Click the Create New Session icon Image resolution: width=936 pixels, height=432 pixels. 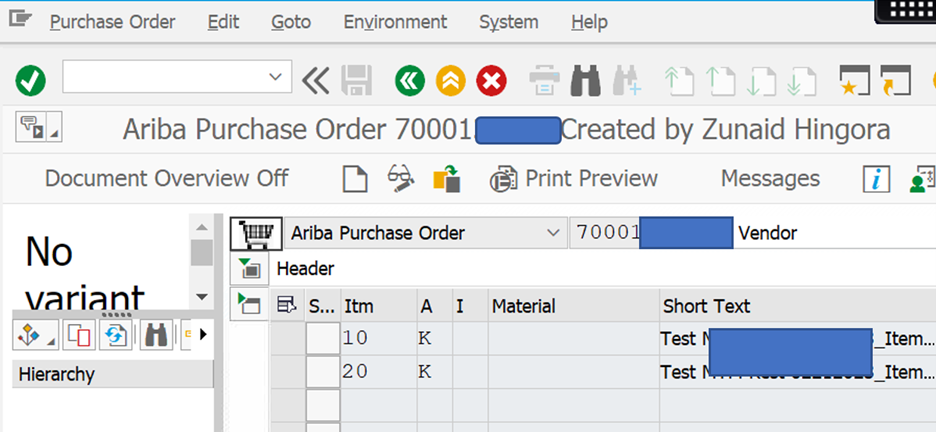pyautogui.click(x=855, y=80)
